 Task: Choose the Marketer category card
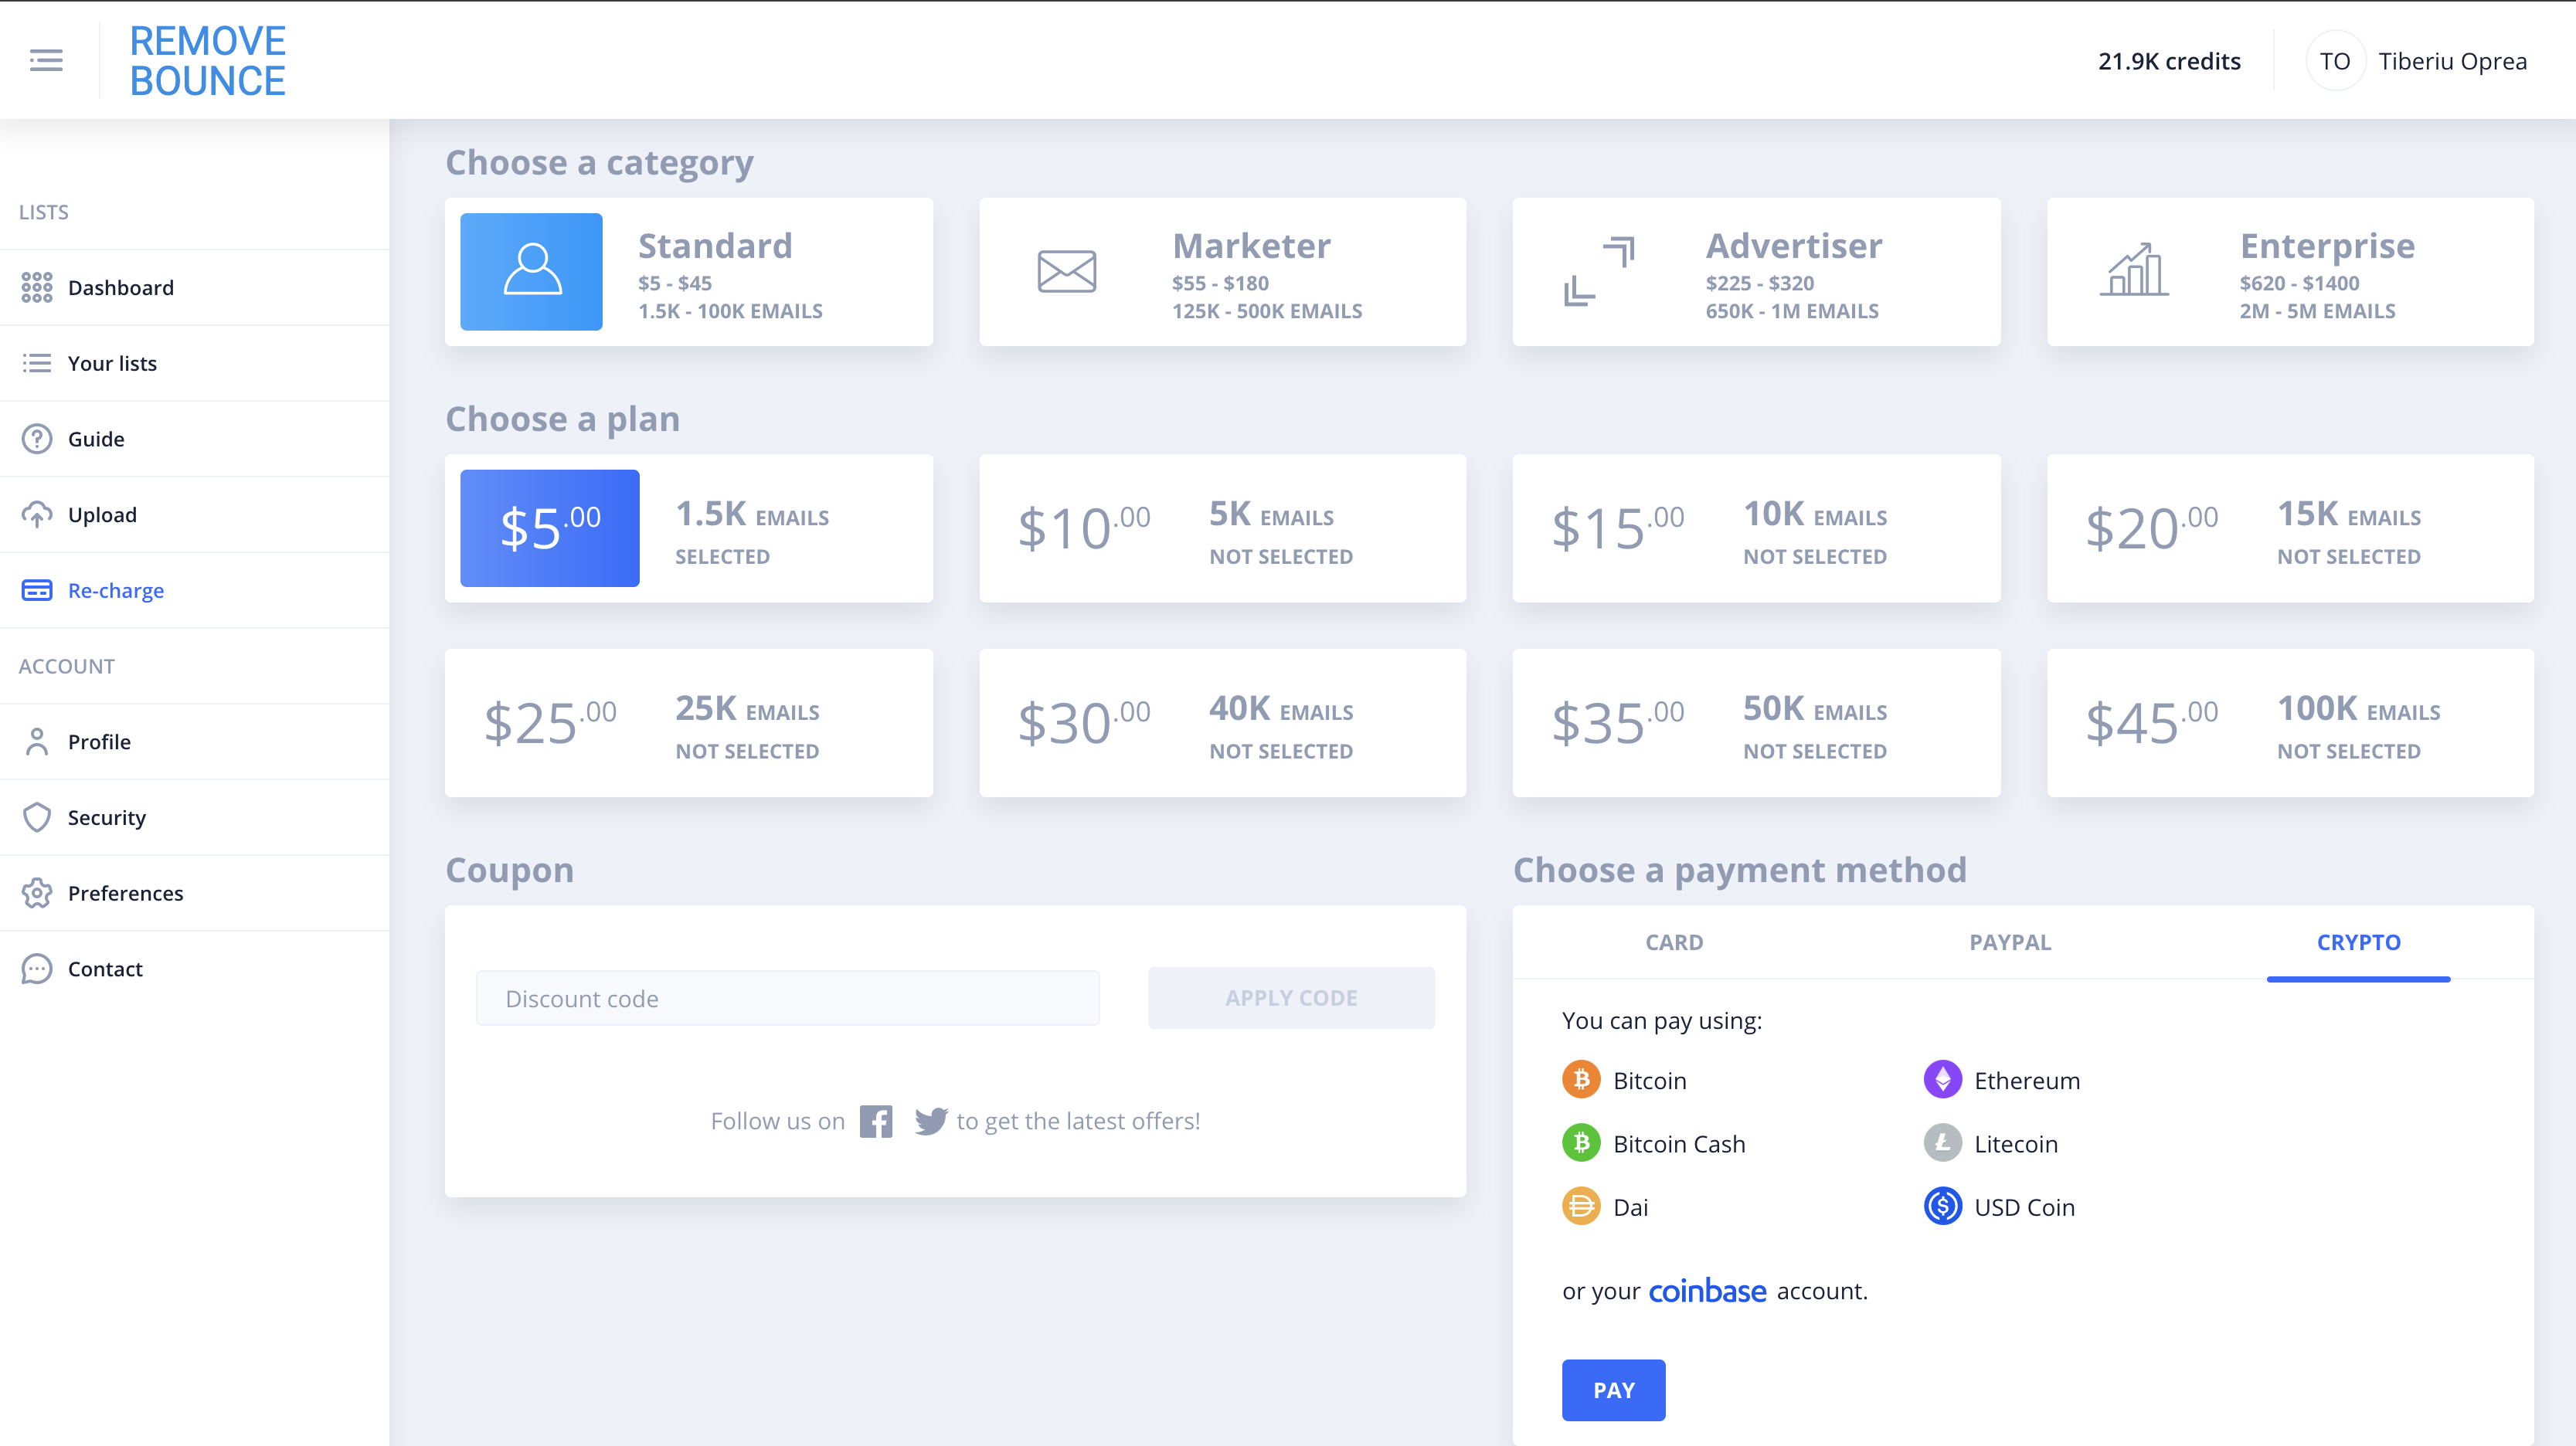point(1222,272)
